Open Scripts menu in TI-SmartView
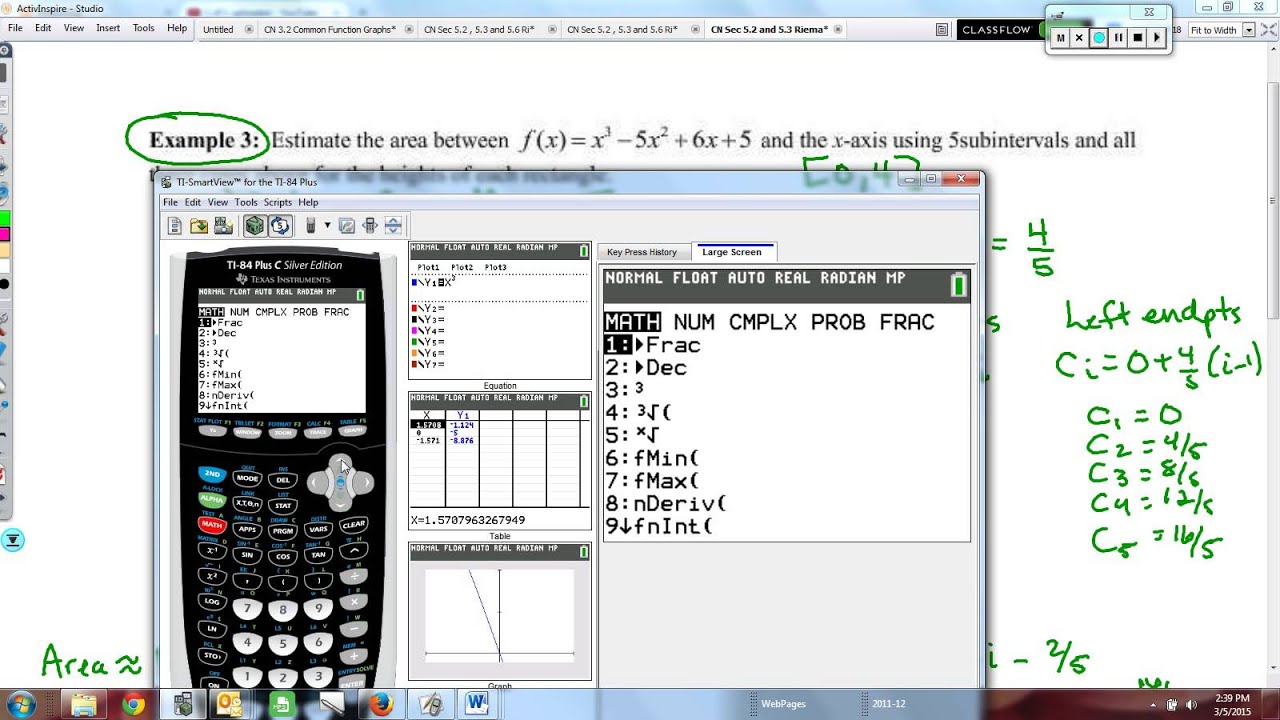Screen dimensions: 1280x720 [x=277, y=202]
